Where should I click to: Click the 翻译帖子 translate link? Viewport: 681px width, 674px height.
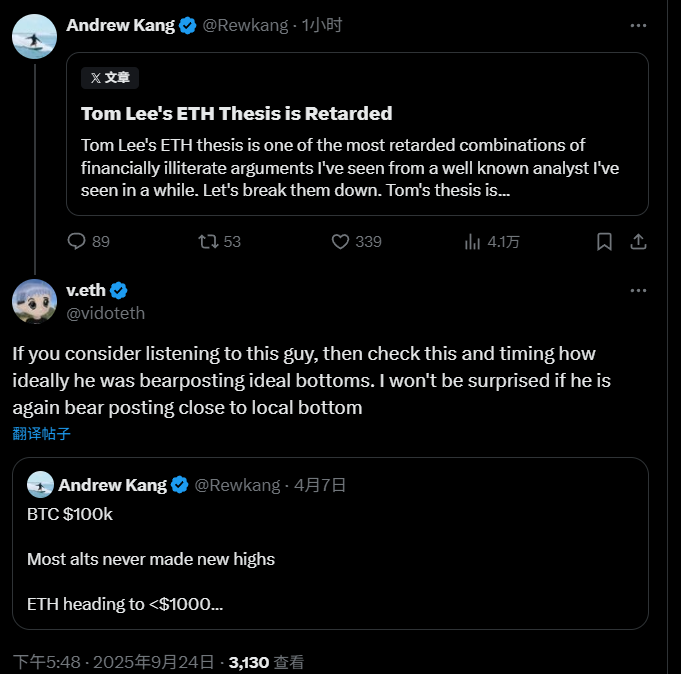(x=42, y=433)
